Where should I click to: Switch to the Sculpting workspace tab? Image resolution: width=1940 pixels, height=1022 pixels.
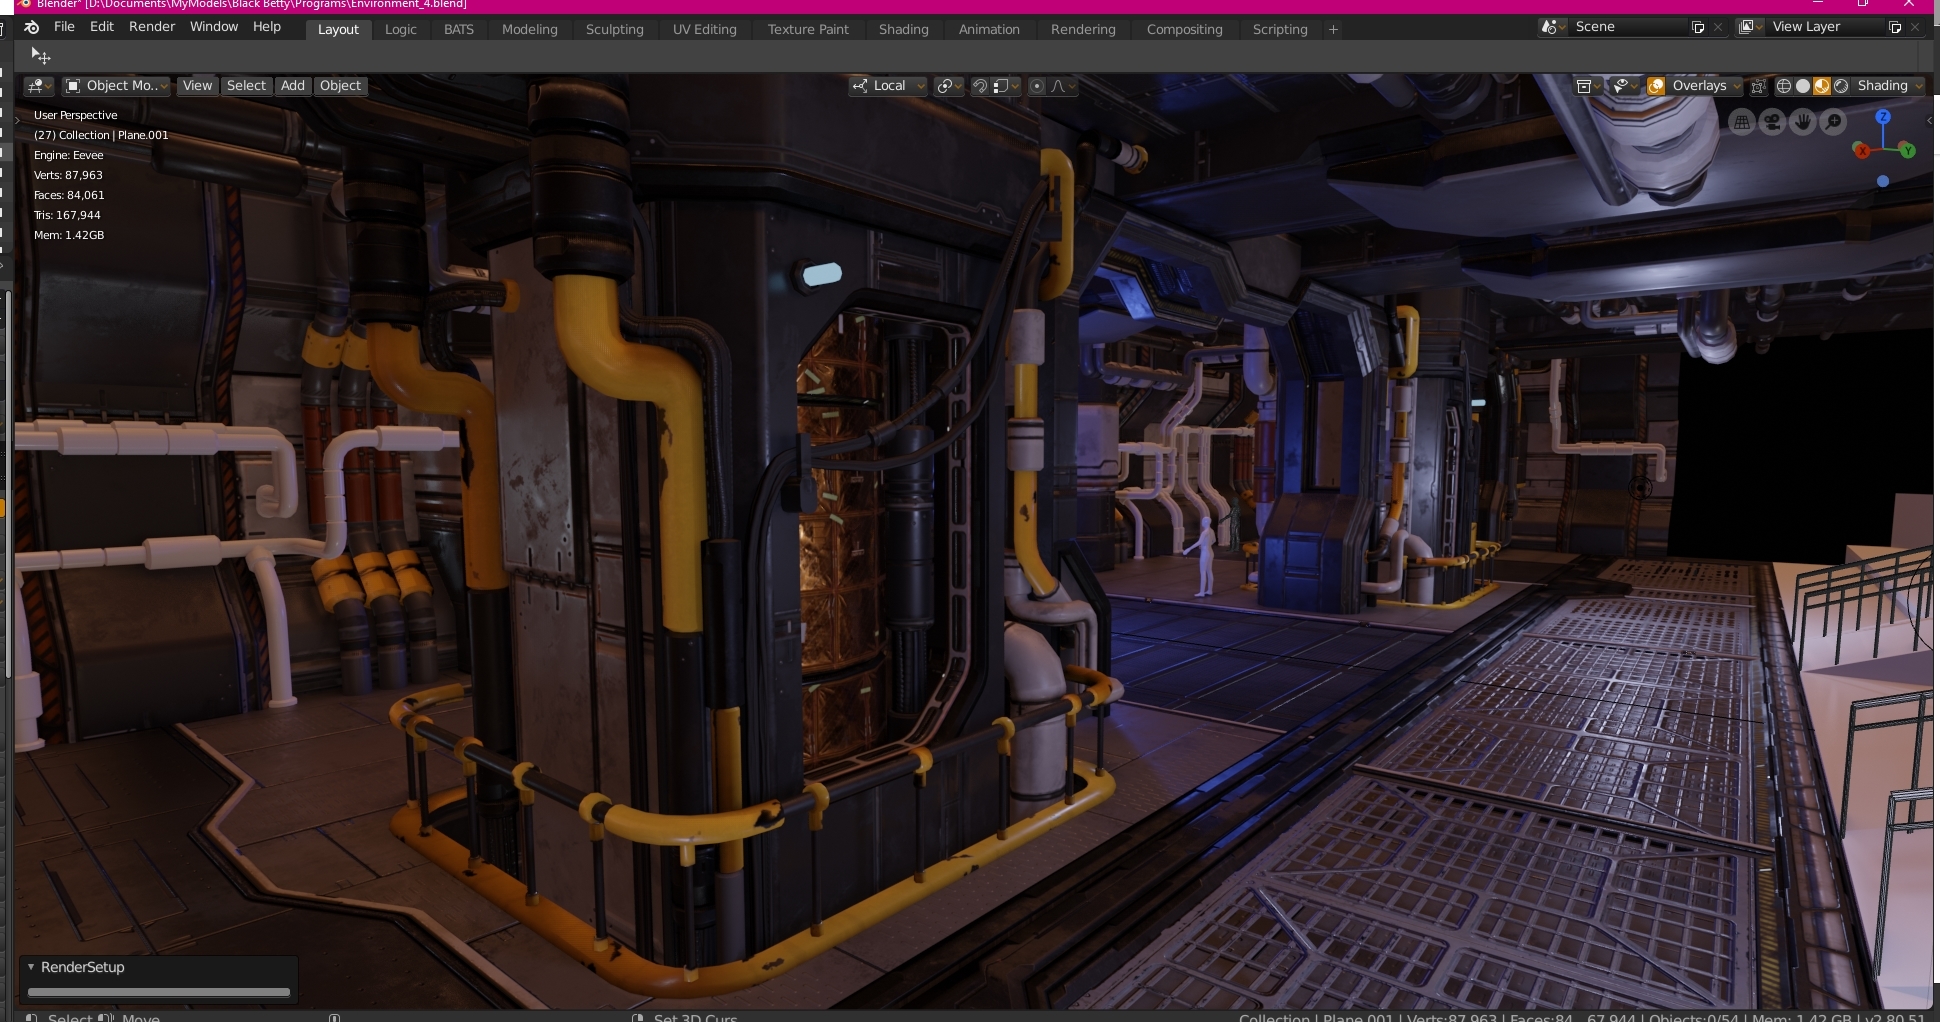tap(615, 30)
